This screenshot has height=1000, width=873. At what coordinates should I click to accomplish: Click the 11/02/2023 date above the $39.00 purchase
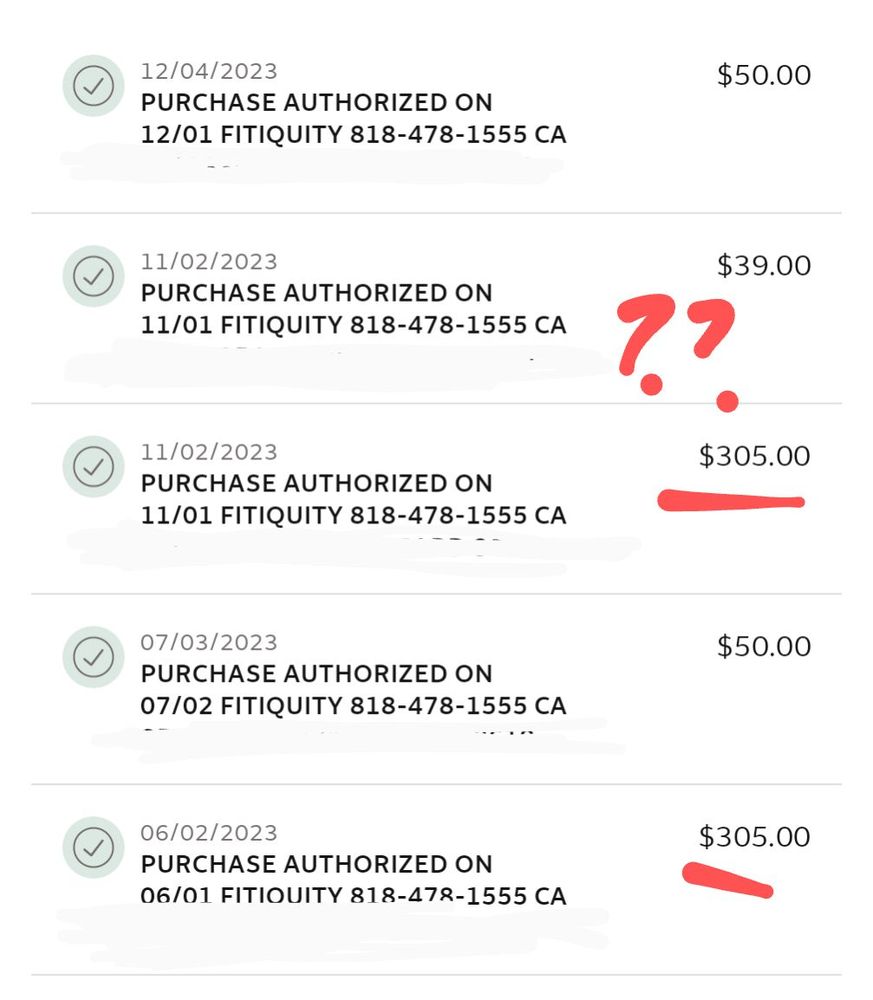(209, 262)
